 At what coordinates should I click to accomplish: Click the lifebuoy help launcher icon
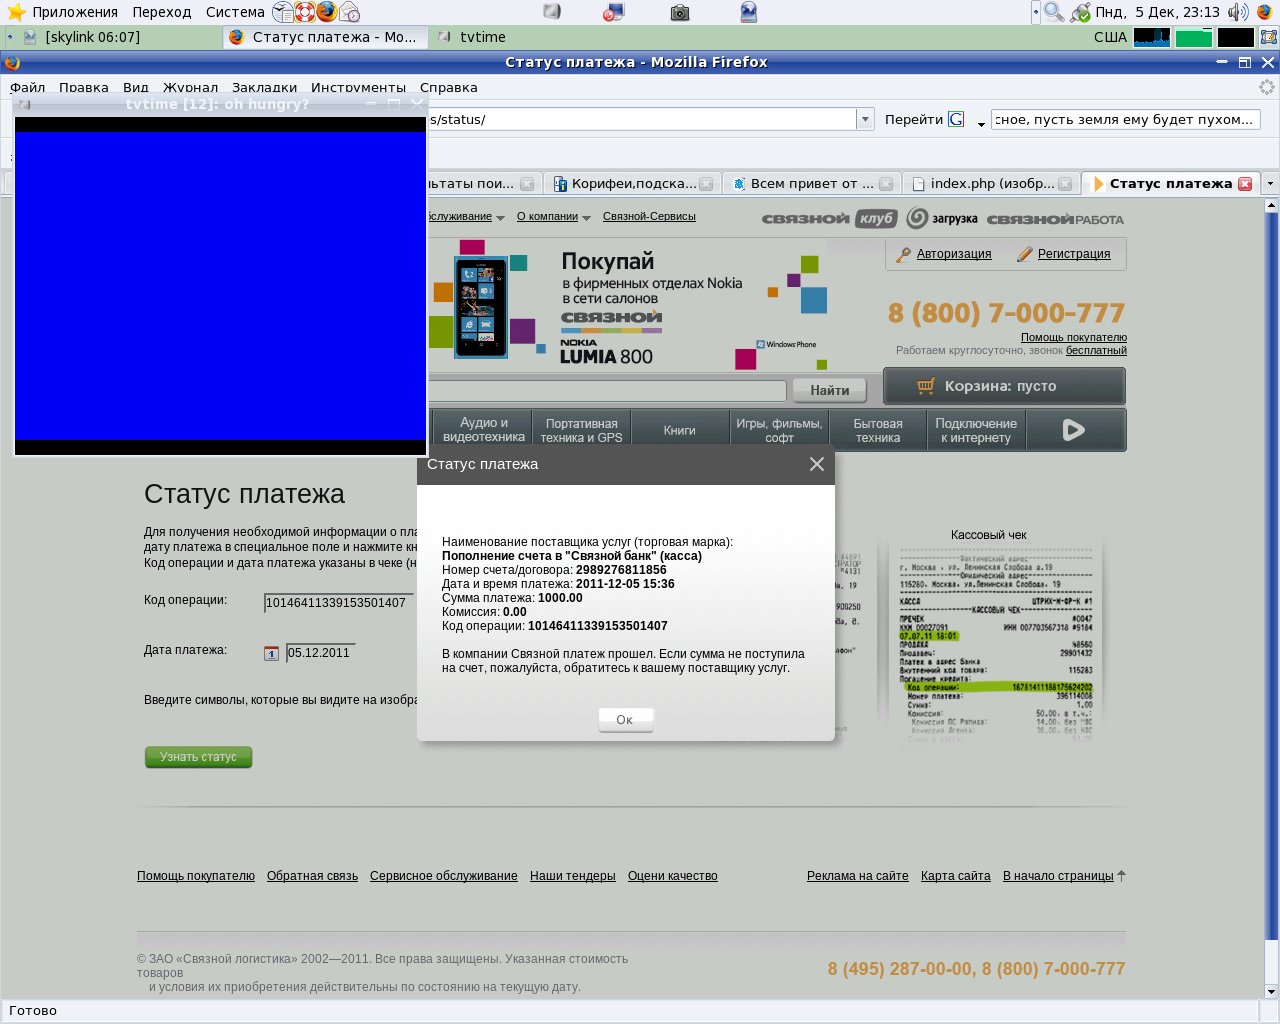305,12
